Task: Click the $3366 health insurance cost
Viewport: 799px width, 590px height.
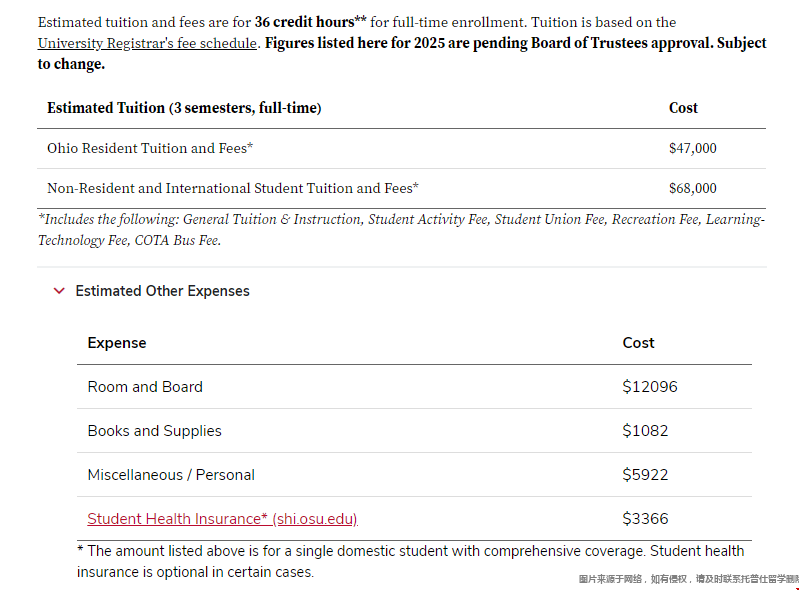Action: click(x=645, y=519)
